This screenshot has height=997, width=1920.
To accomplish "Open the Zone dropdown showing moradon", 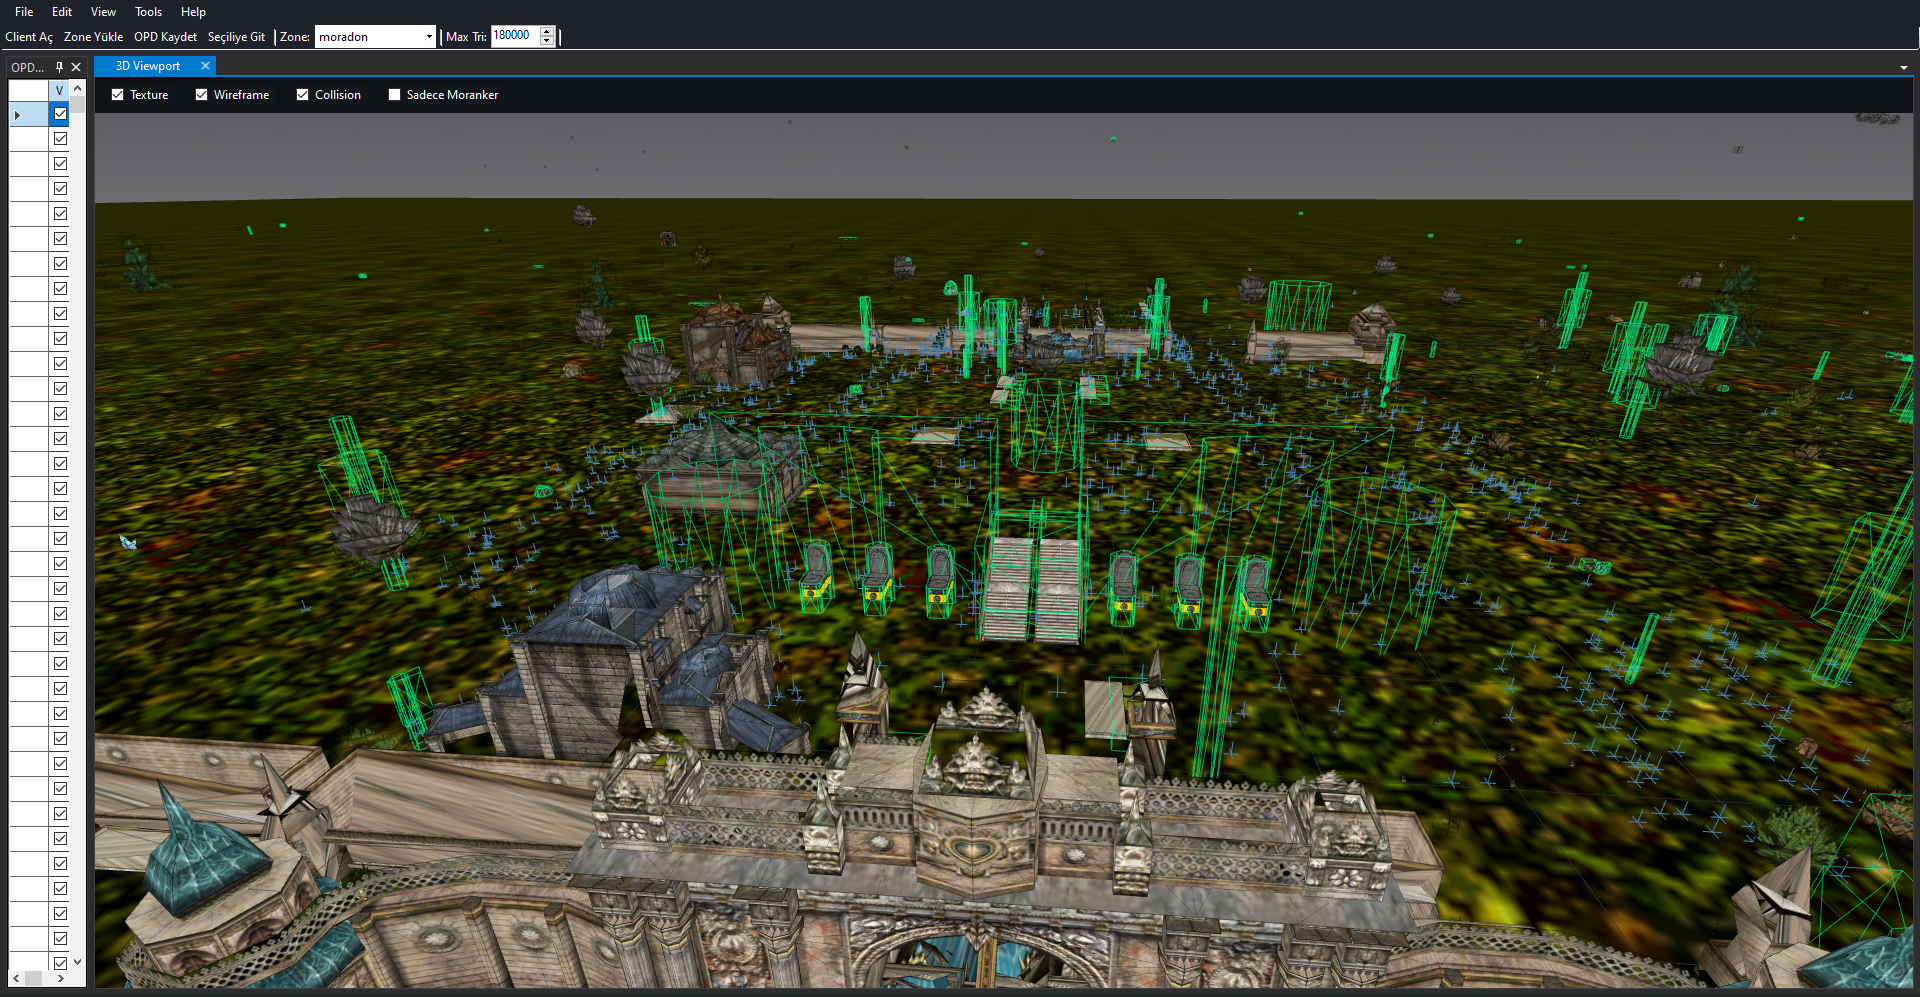I will [376, 37].
